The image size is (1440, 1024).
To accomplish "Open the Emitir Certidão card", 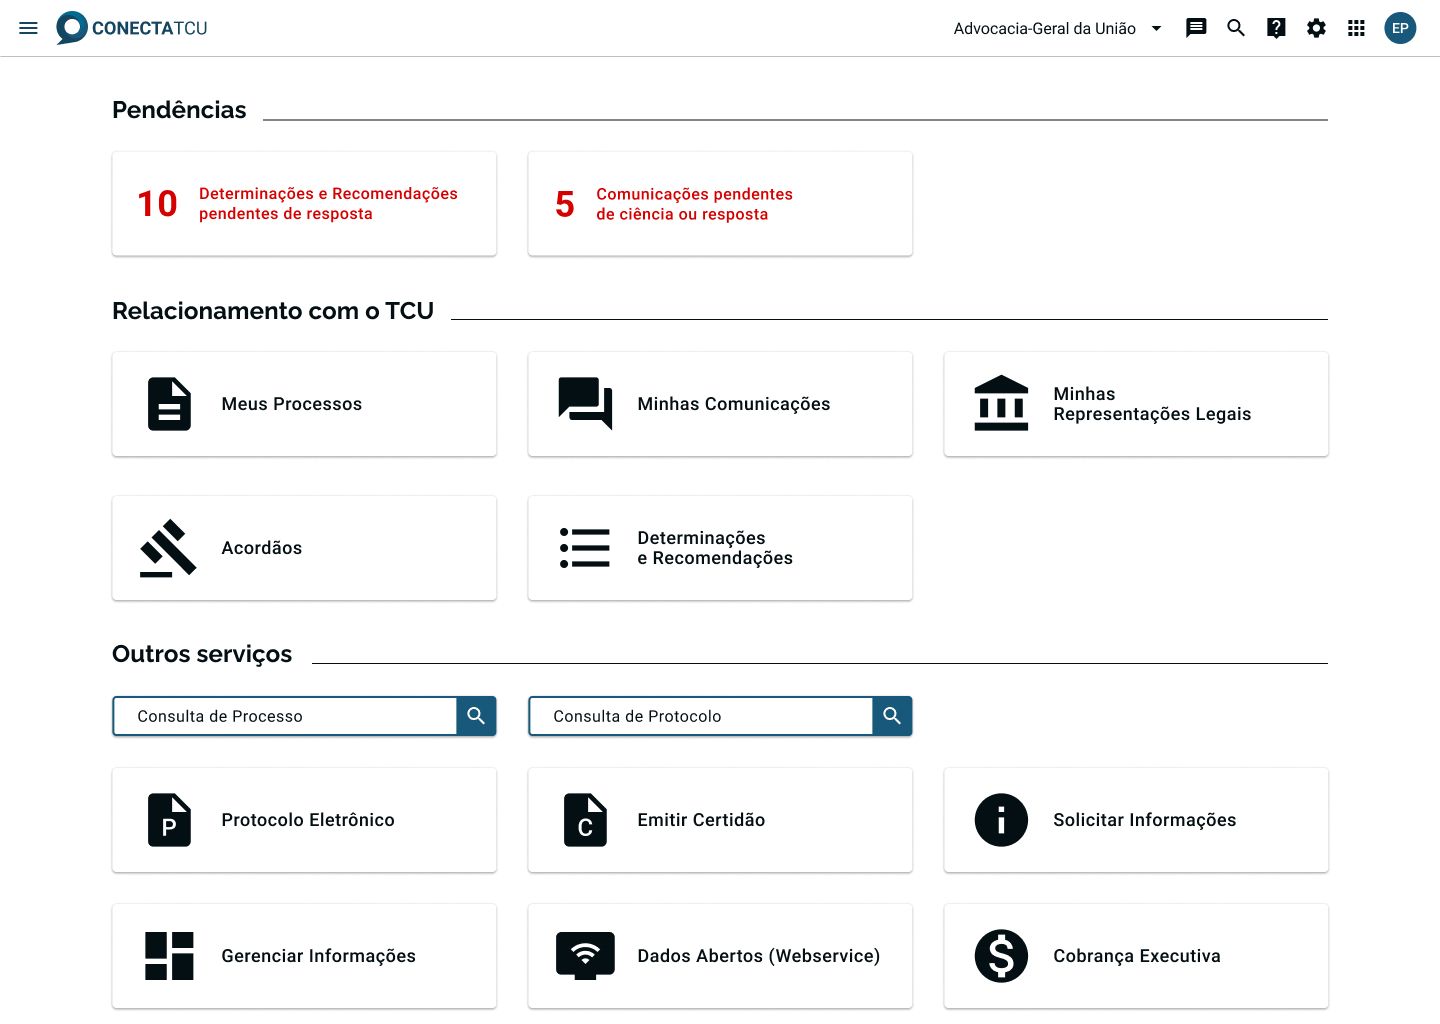I will (x=720, y=820).
